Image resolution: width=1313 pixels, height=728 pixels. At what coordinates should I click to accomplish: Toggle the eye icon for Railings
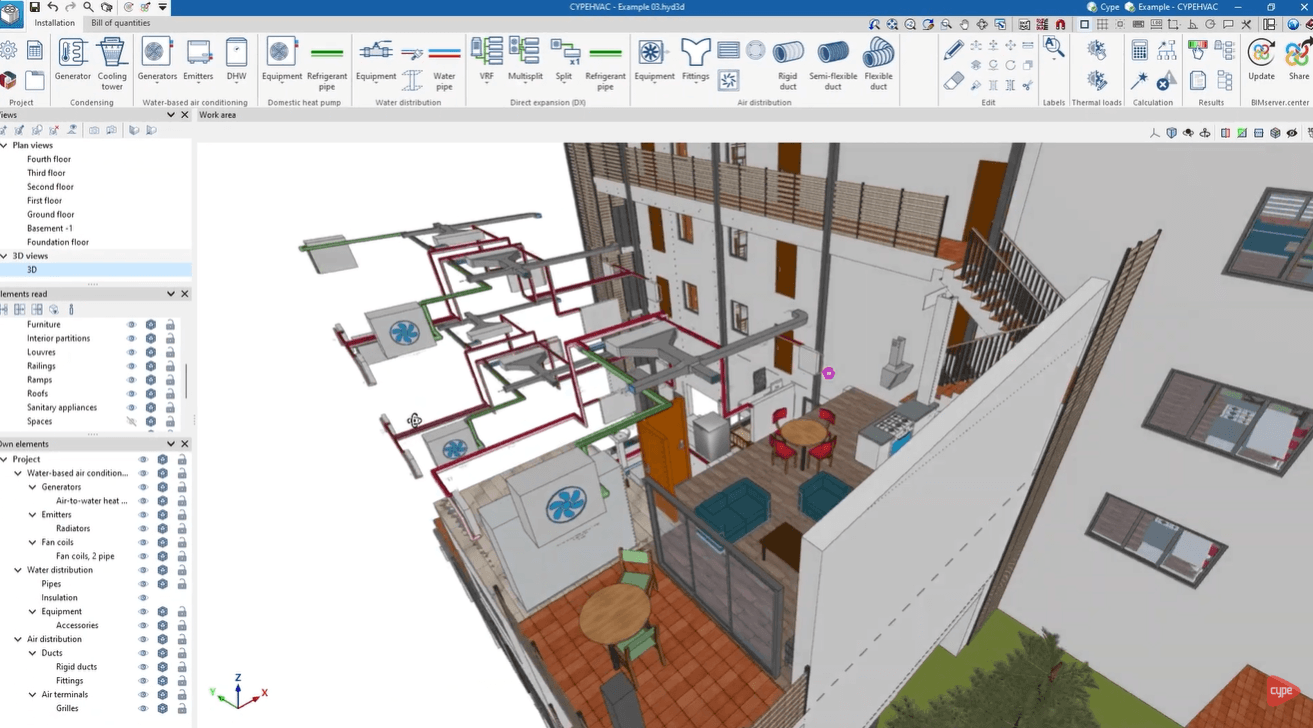click(x=131, y=366)
